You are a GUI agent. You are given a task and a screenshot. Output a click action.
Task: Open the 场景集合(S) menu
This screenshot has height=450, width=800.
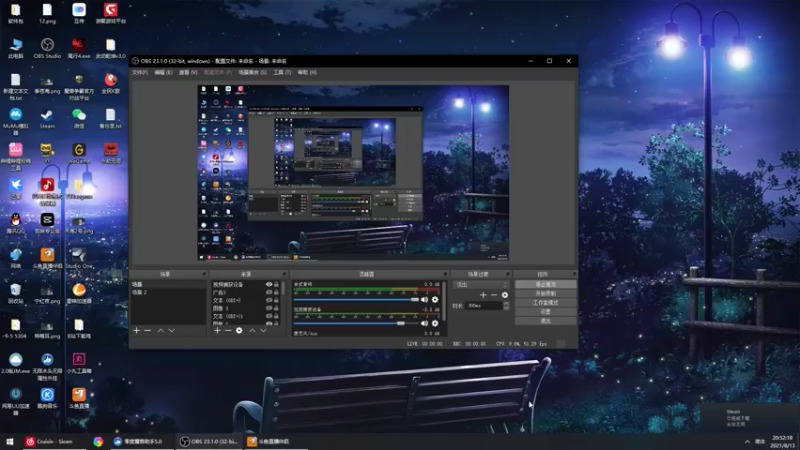tap(253, 72)
